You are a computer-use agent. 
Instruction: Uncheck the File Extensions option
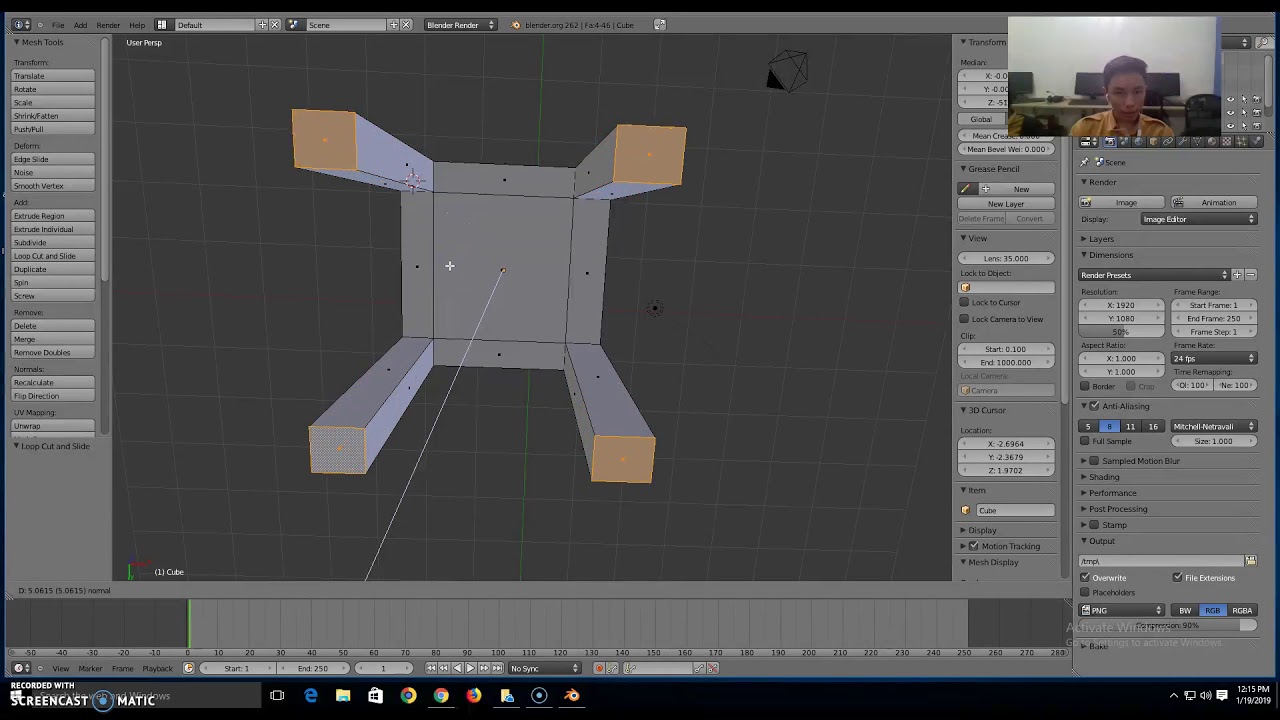point(1178,578)
